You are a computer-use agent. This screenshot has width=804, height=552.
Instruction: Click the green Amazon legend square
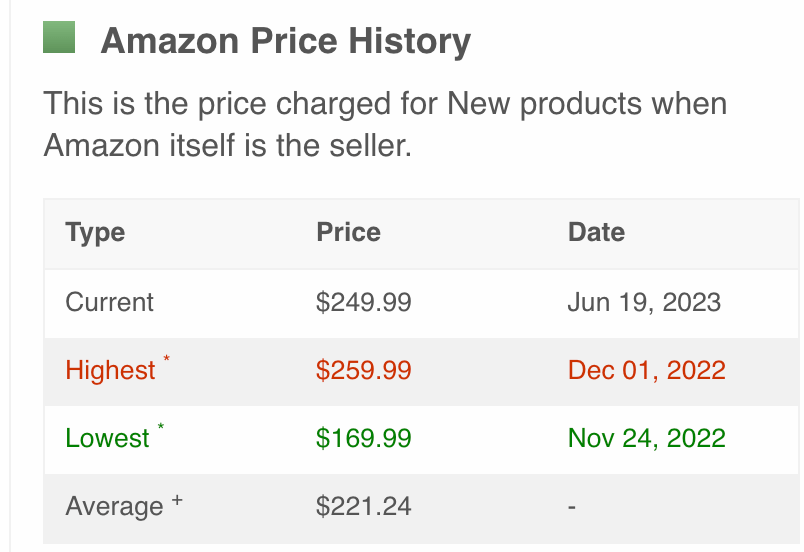tap(60, 38)
